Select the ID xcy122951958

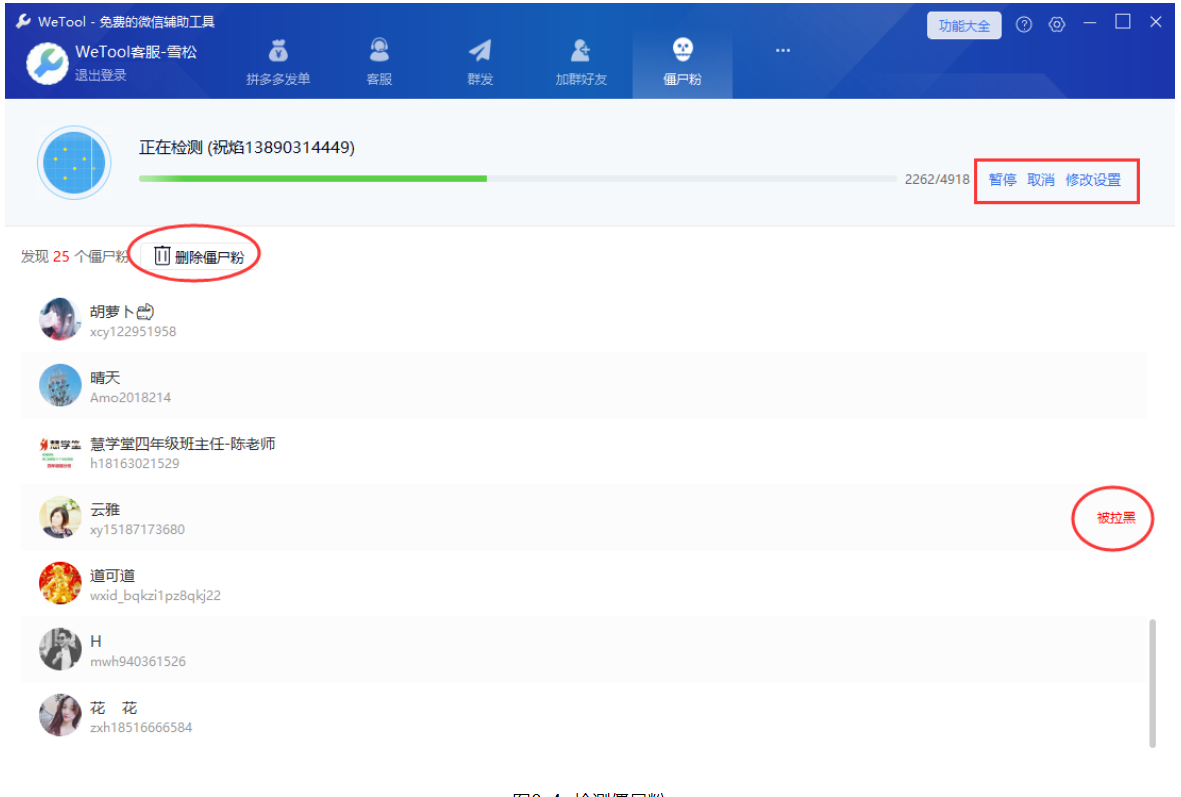pyautogui.click(x=133, y=331)
